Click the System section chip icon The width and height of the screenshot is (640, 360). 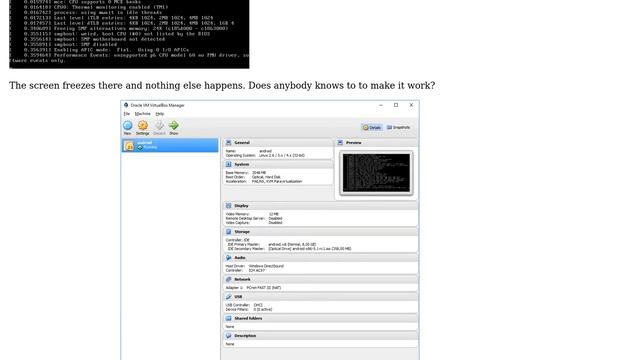[229, 164]
